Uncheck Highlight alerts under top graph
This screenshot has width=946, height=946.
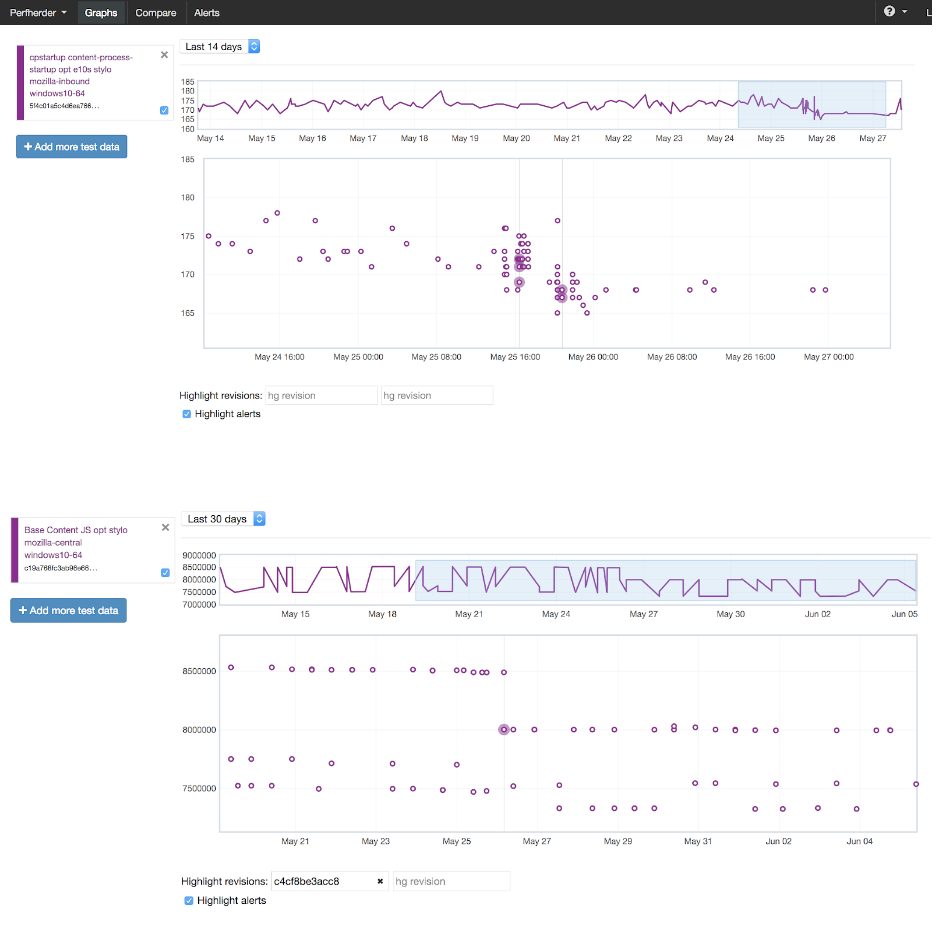tap(187, 414)
